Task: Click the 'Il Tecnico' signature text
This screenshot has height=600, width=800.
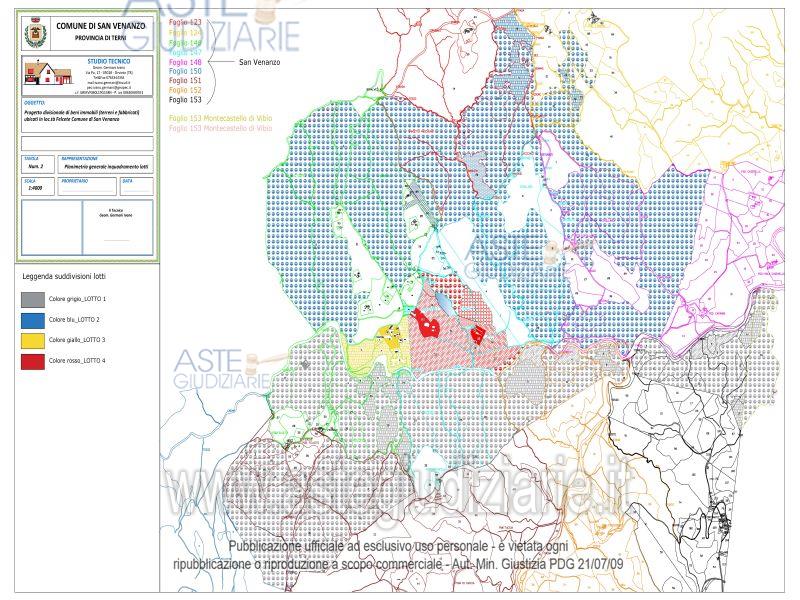Action: (116, 210)
